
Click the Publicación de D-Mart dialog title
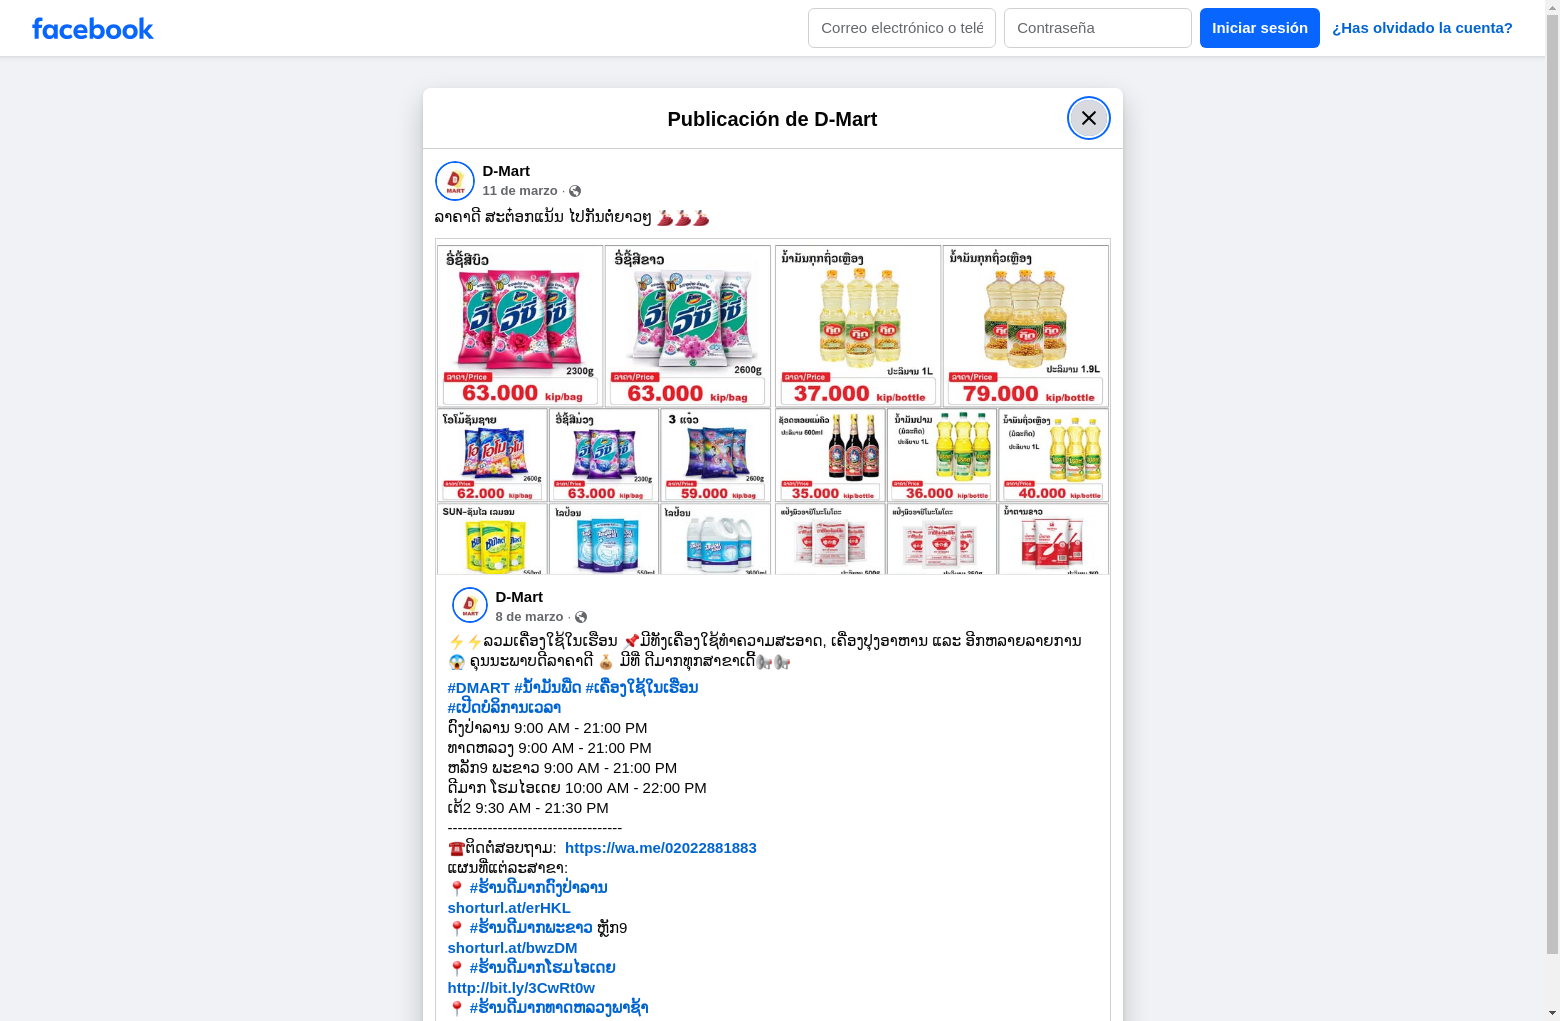772,119
